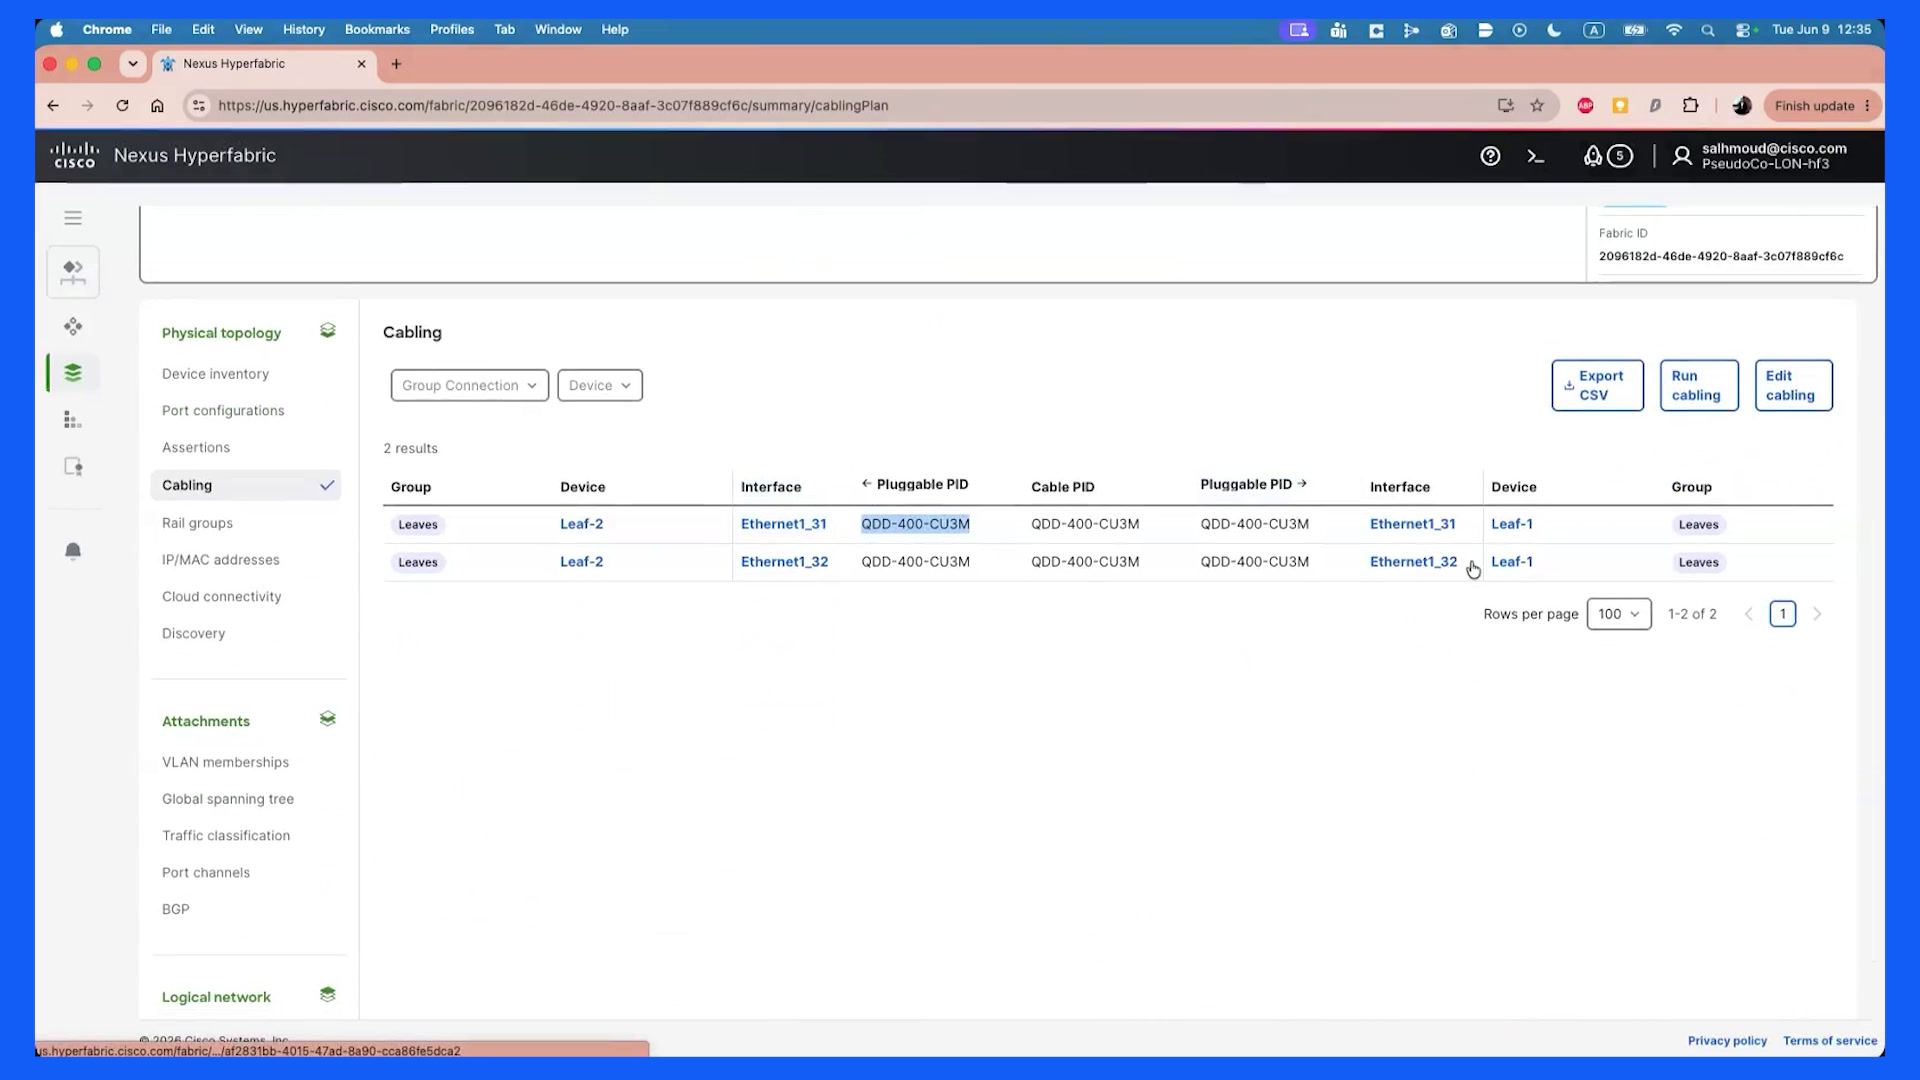Click the Logical network section icon
1920x1080 pixels.
327,995
